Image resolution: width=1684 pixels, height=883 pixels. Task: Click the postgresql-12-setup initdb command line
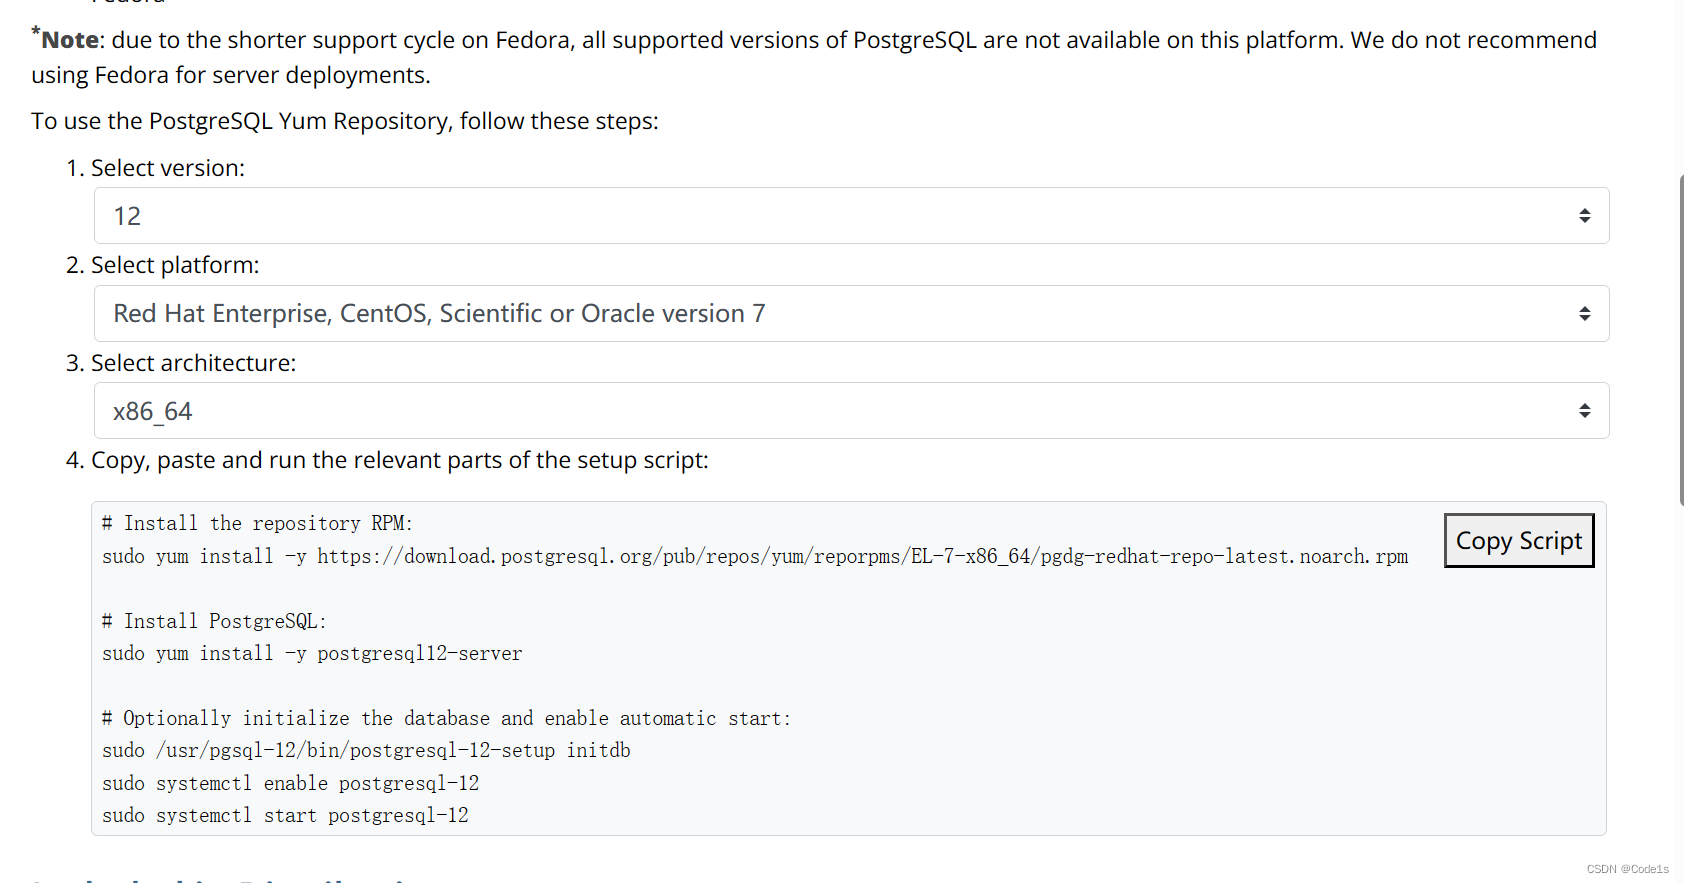366,751
